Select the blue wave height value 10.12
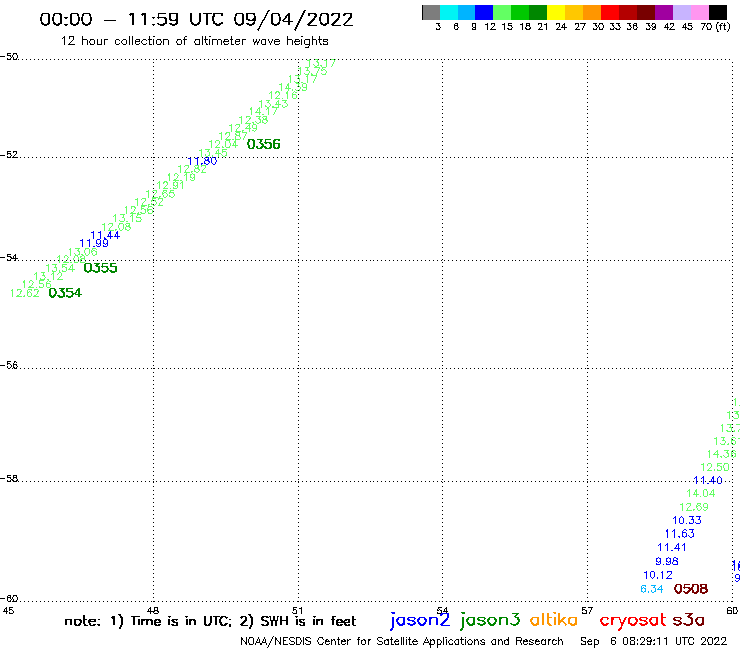 [x=658, y=575]
